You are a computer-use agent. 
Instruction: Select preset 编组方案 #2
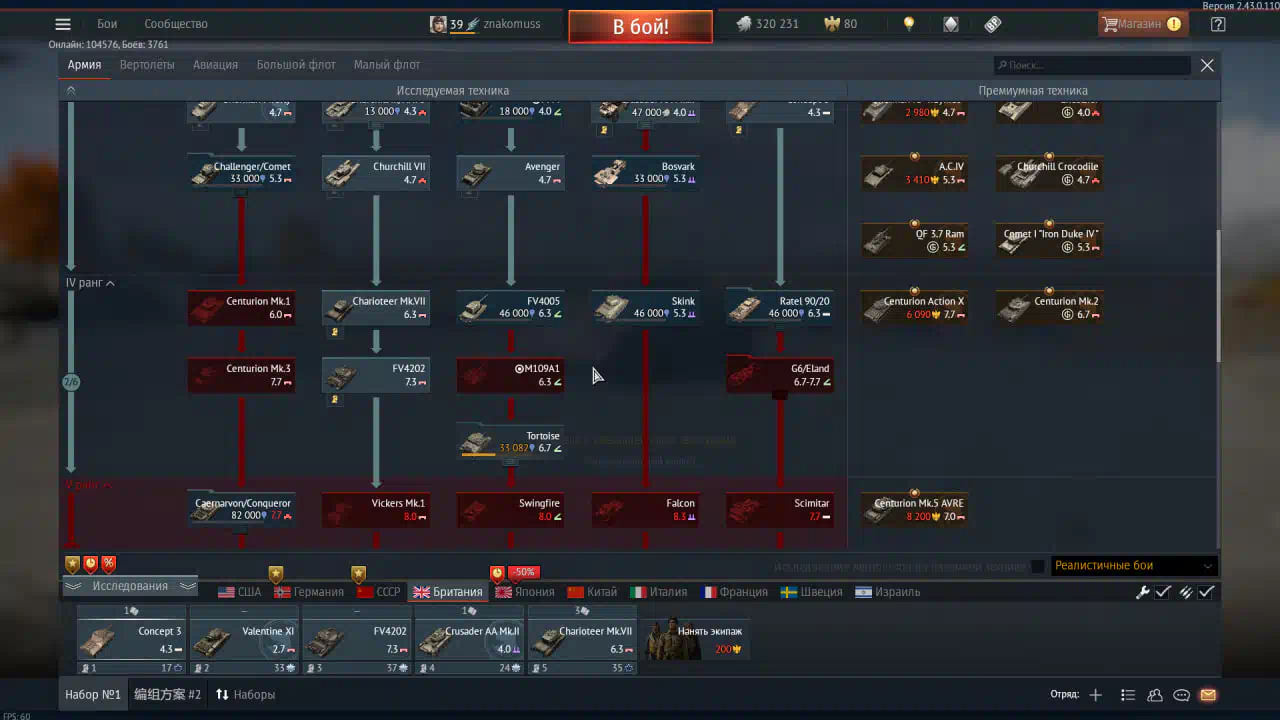(x=168, y=694)
